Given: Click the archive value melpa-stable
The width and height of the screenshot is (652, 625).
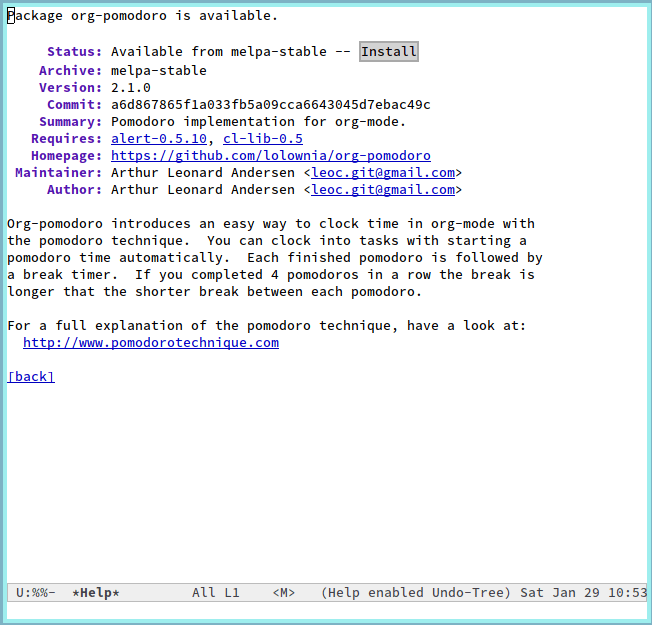Looking at the screenshot, I should 159,71.
